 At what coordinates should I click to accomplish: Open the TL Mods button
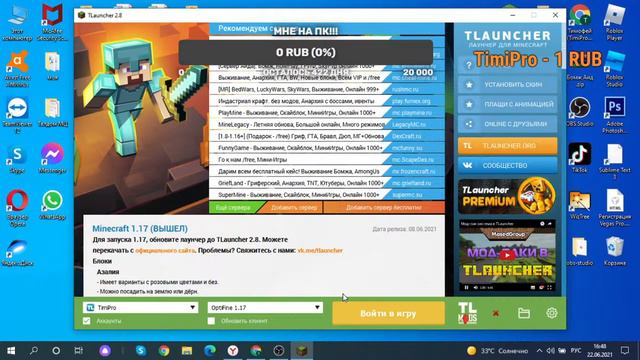467,313
